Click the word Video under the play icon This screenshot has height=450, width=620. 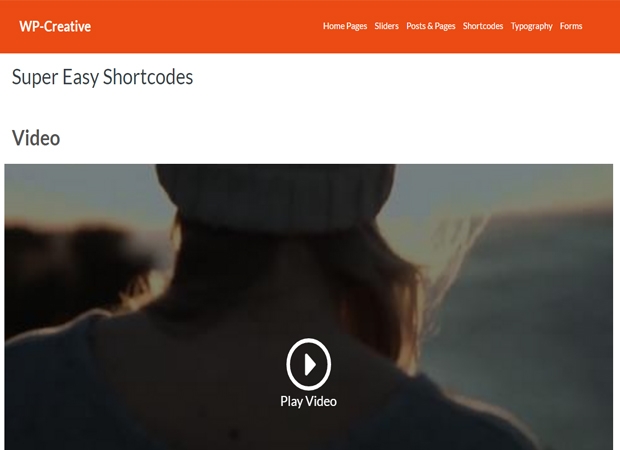click(x=321, y=401)
